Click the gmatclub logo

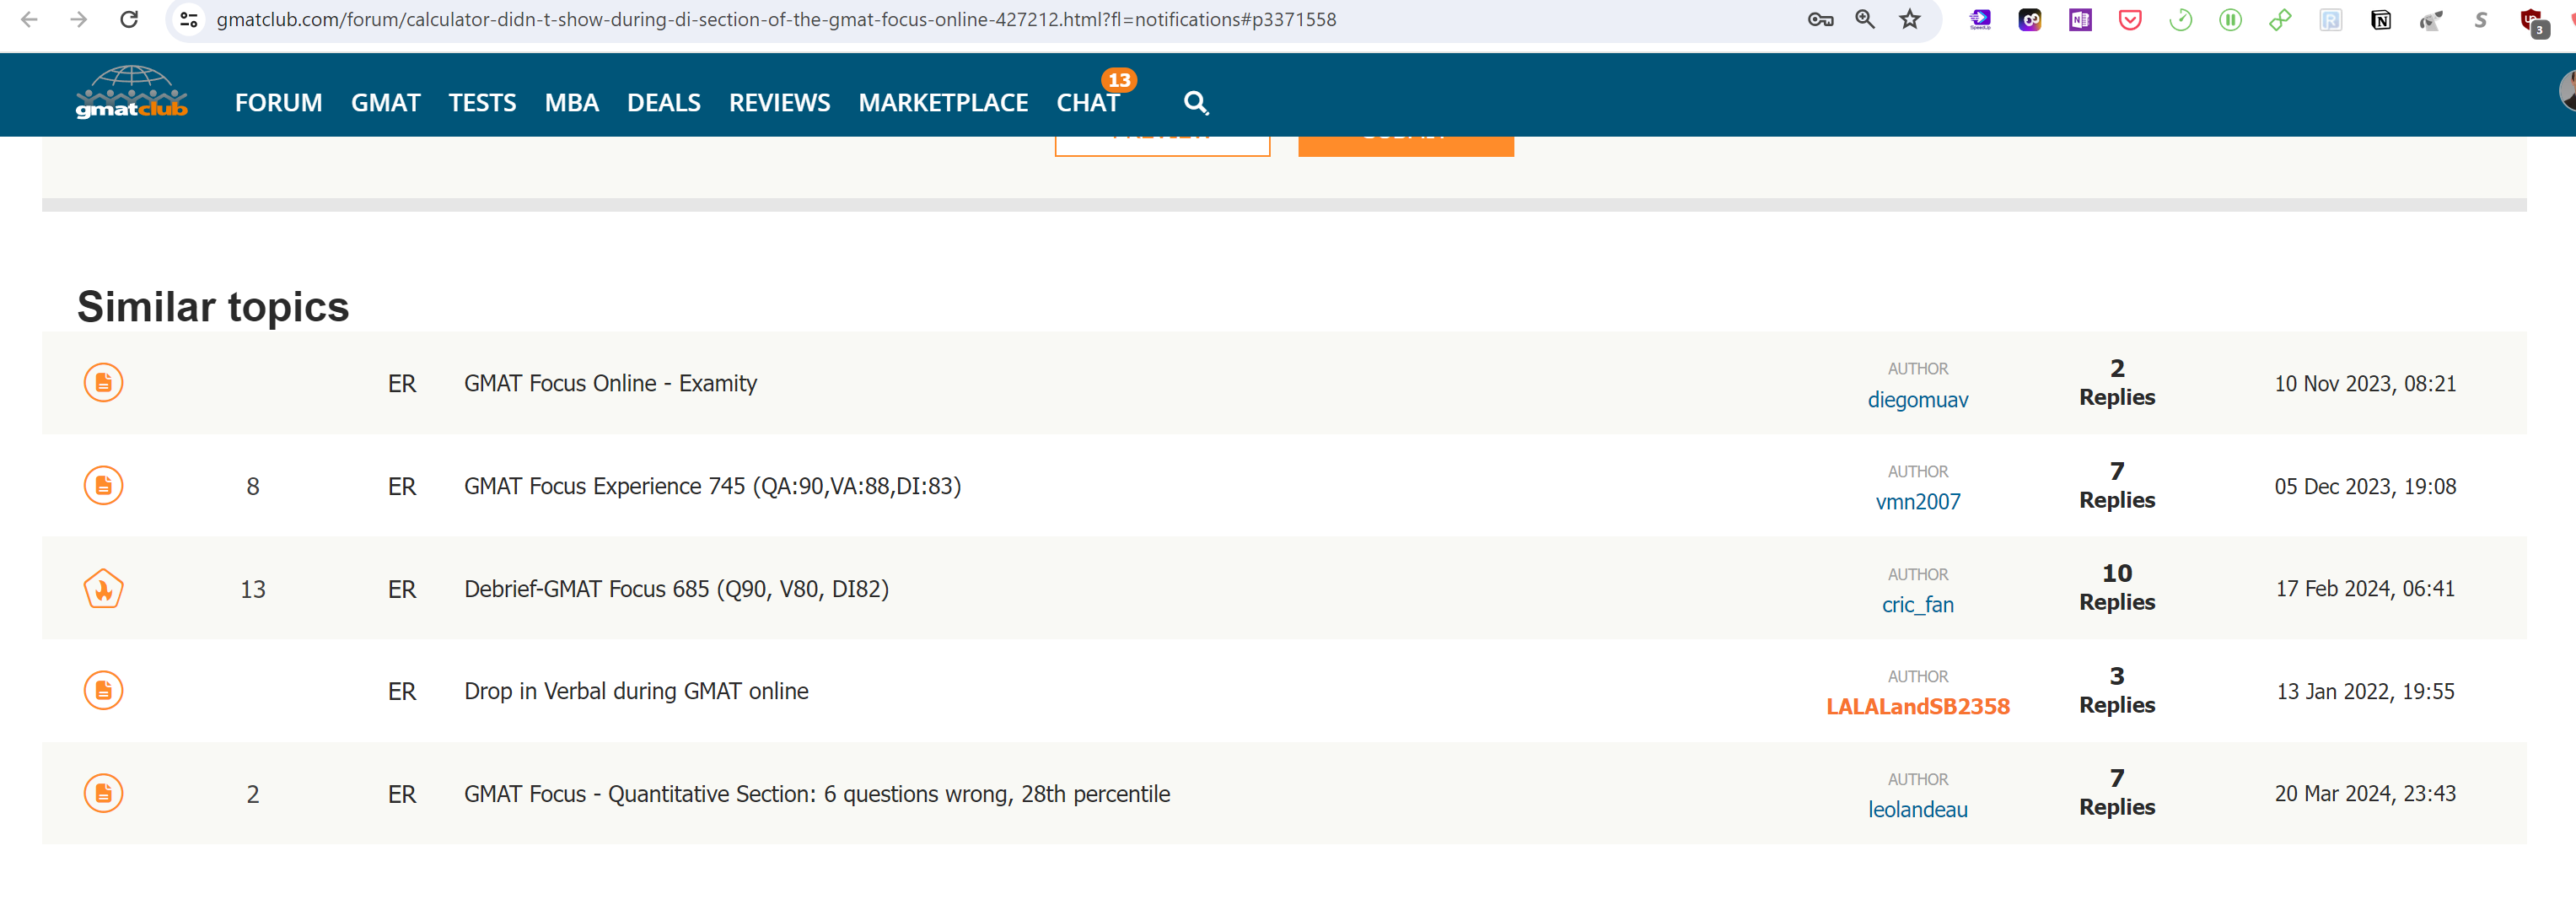tap(131, 93)
